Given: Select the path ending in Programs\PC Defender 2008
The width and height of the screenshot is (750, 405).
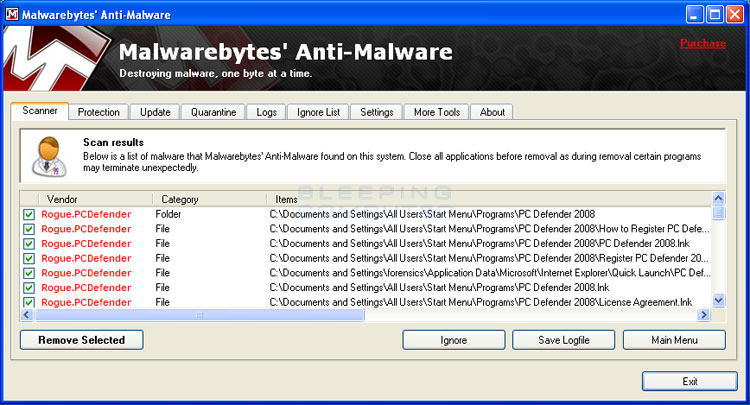Looking at the screenshot, I should click(x=432, y=214).
